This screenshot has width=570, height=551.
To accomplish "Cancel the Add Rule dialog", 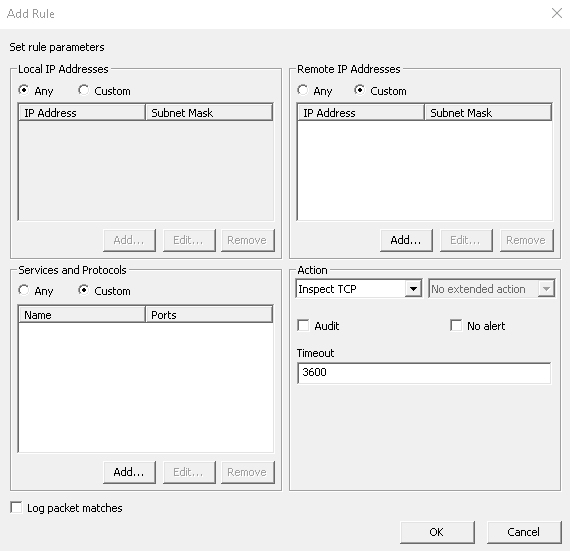I will tap(524, 532).
